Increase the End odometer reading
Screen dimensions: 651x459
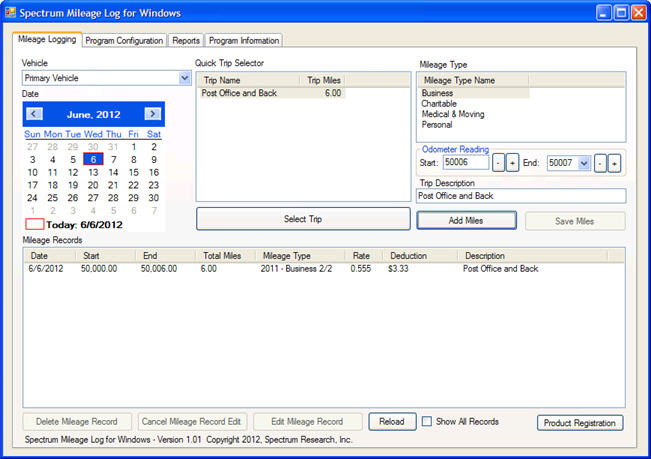614,163
